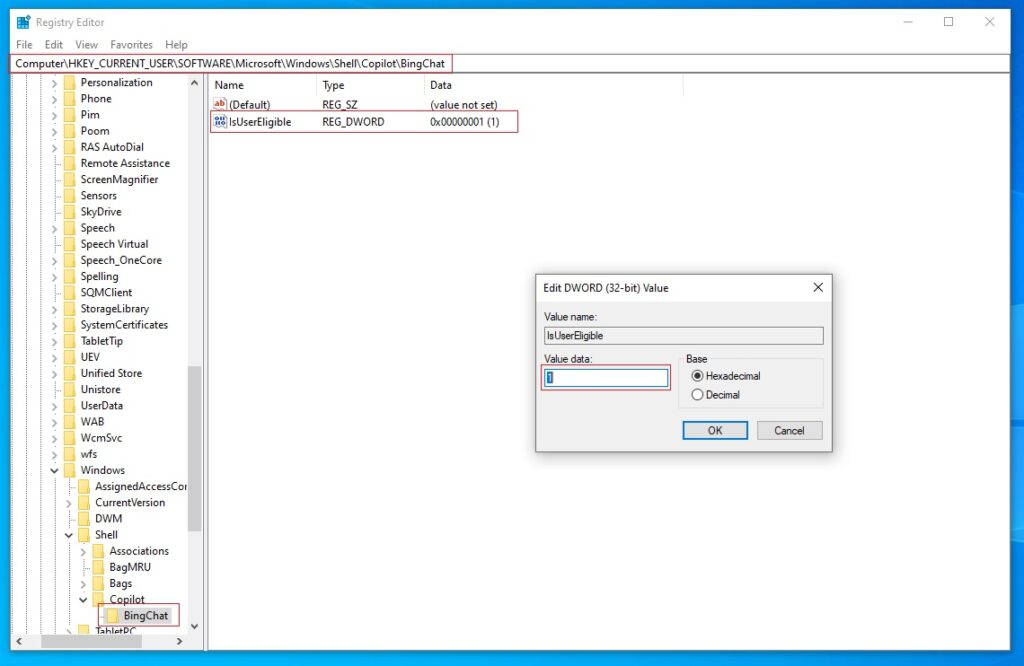The width and height of the screenshot is (1024, 666).
Task: Click inside the Value data field
Action: 605,377
